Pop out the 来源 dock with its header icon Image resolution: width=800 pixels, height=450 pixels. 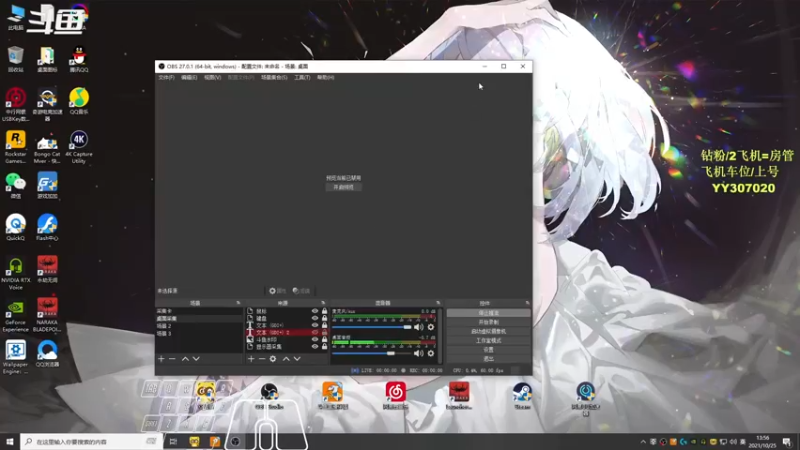323,303
